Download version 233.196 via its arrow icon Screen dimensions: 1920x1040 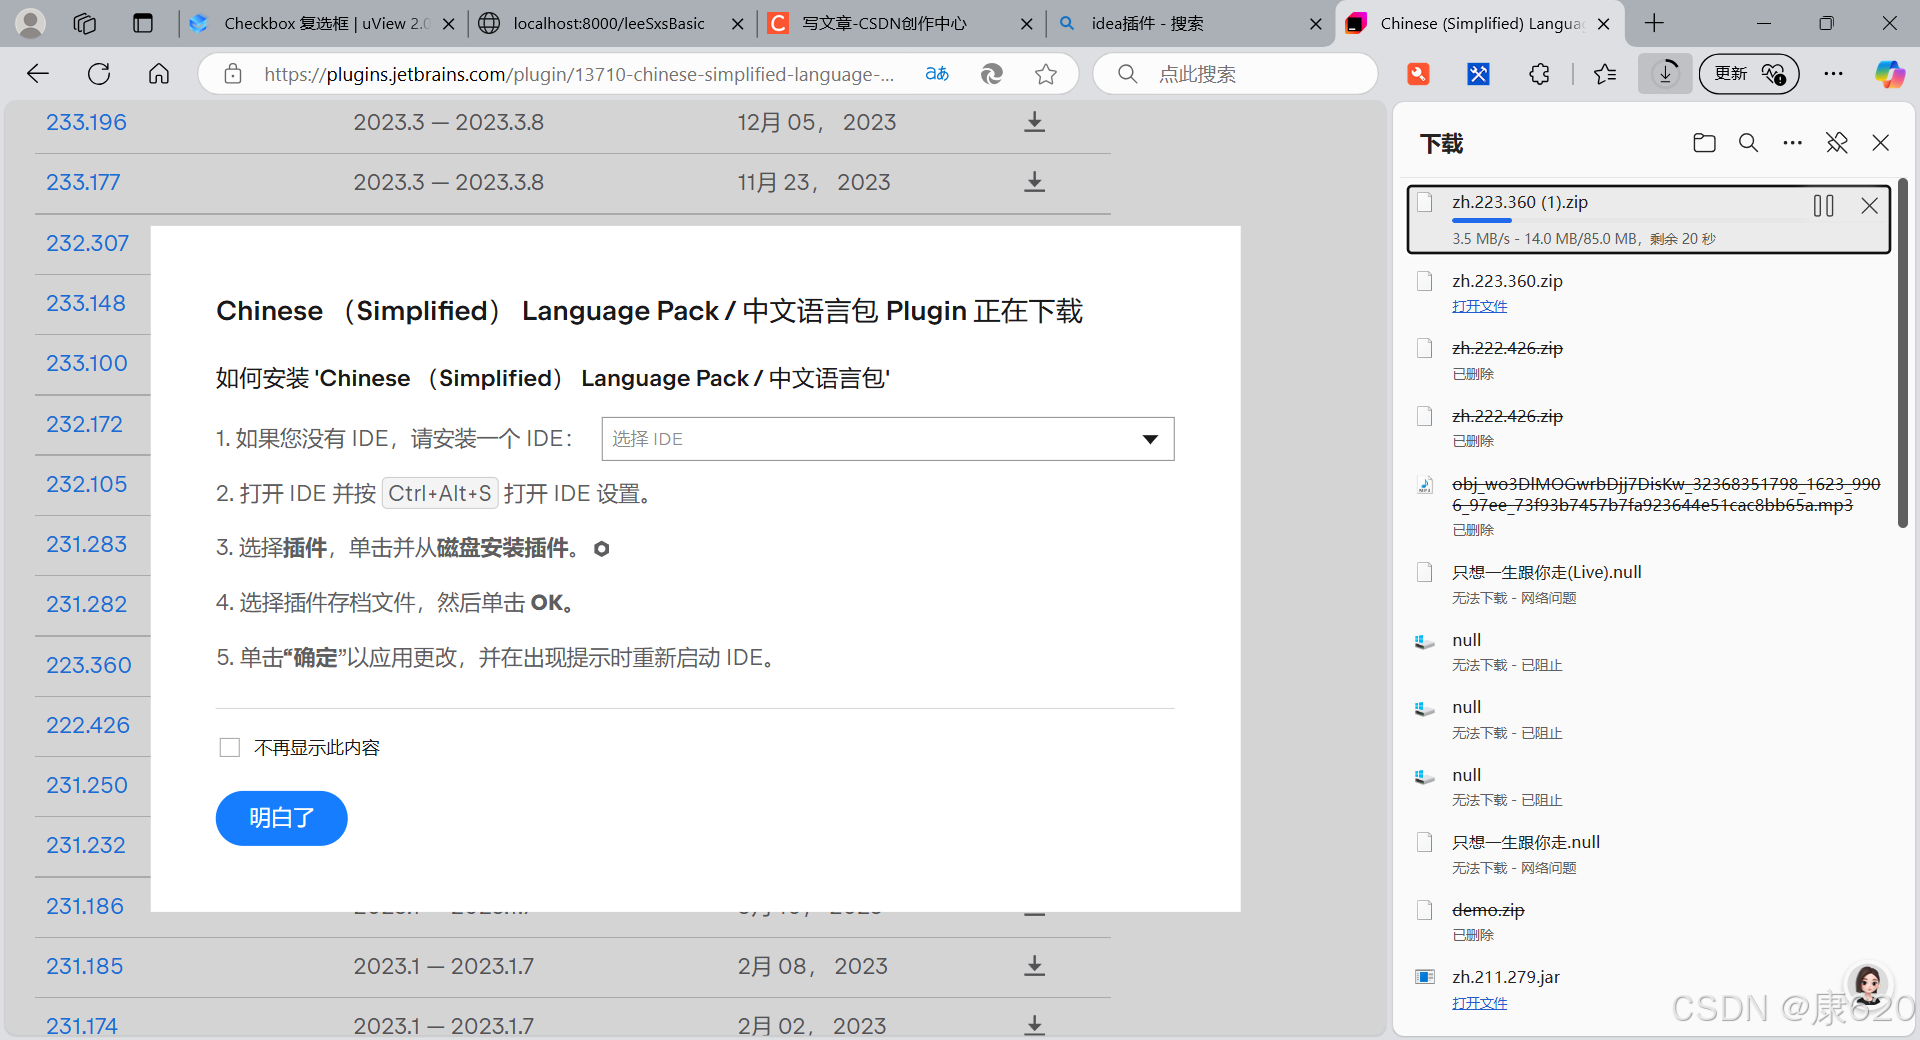1034,122
